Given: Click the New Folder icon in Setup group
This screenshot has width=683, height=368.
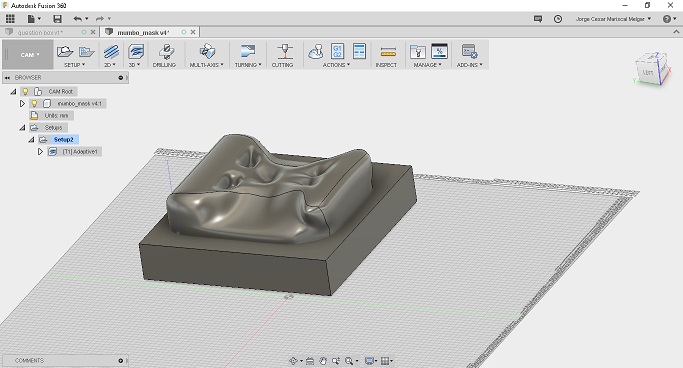Looking at the screenshot, I should [x=87, y=52].
